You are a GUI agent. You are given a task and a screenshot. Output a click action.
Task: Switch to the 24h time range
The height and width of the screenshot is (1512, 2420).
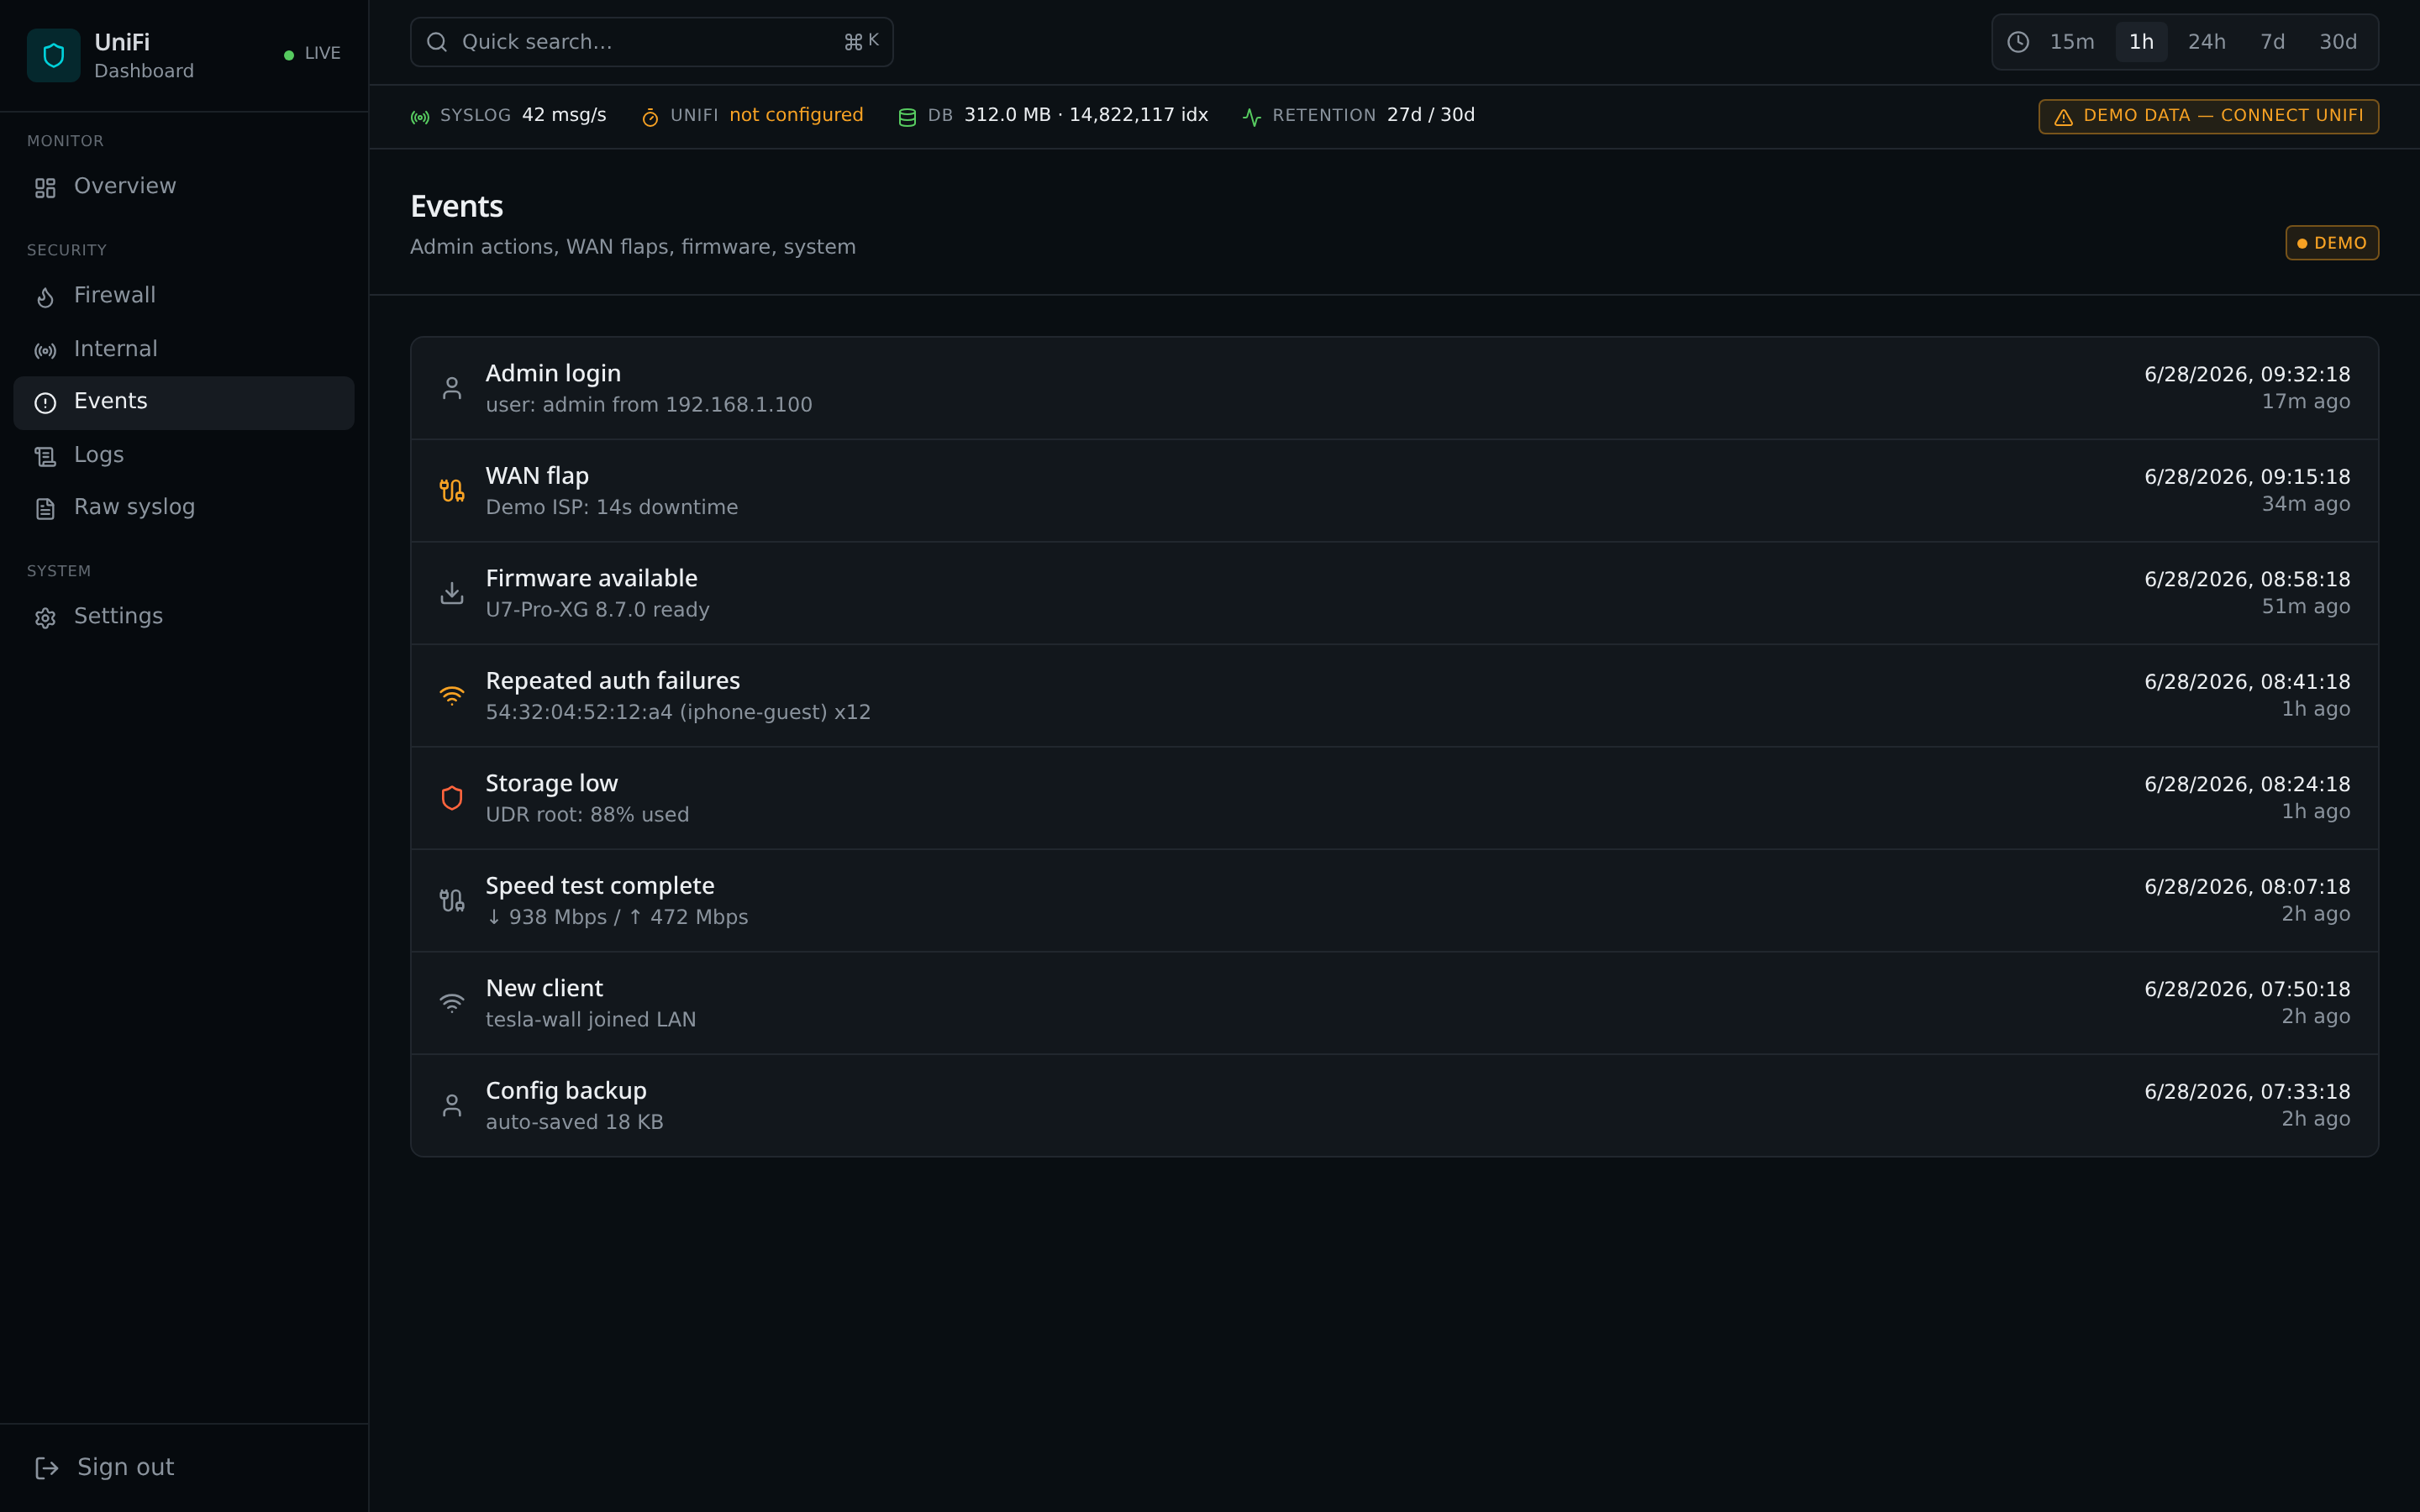(2206, 42)
